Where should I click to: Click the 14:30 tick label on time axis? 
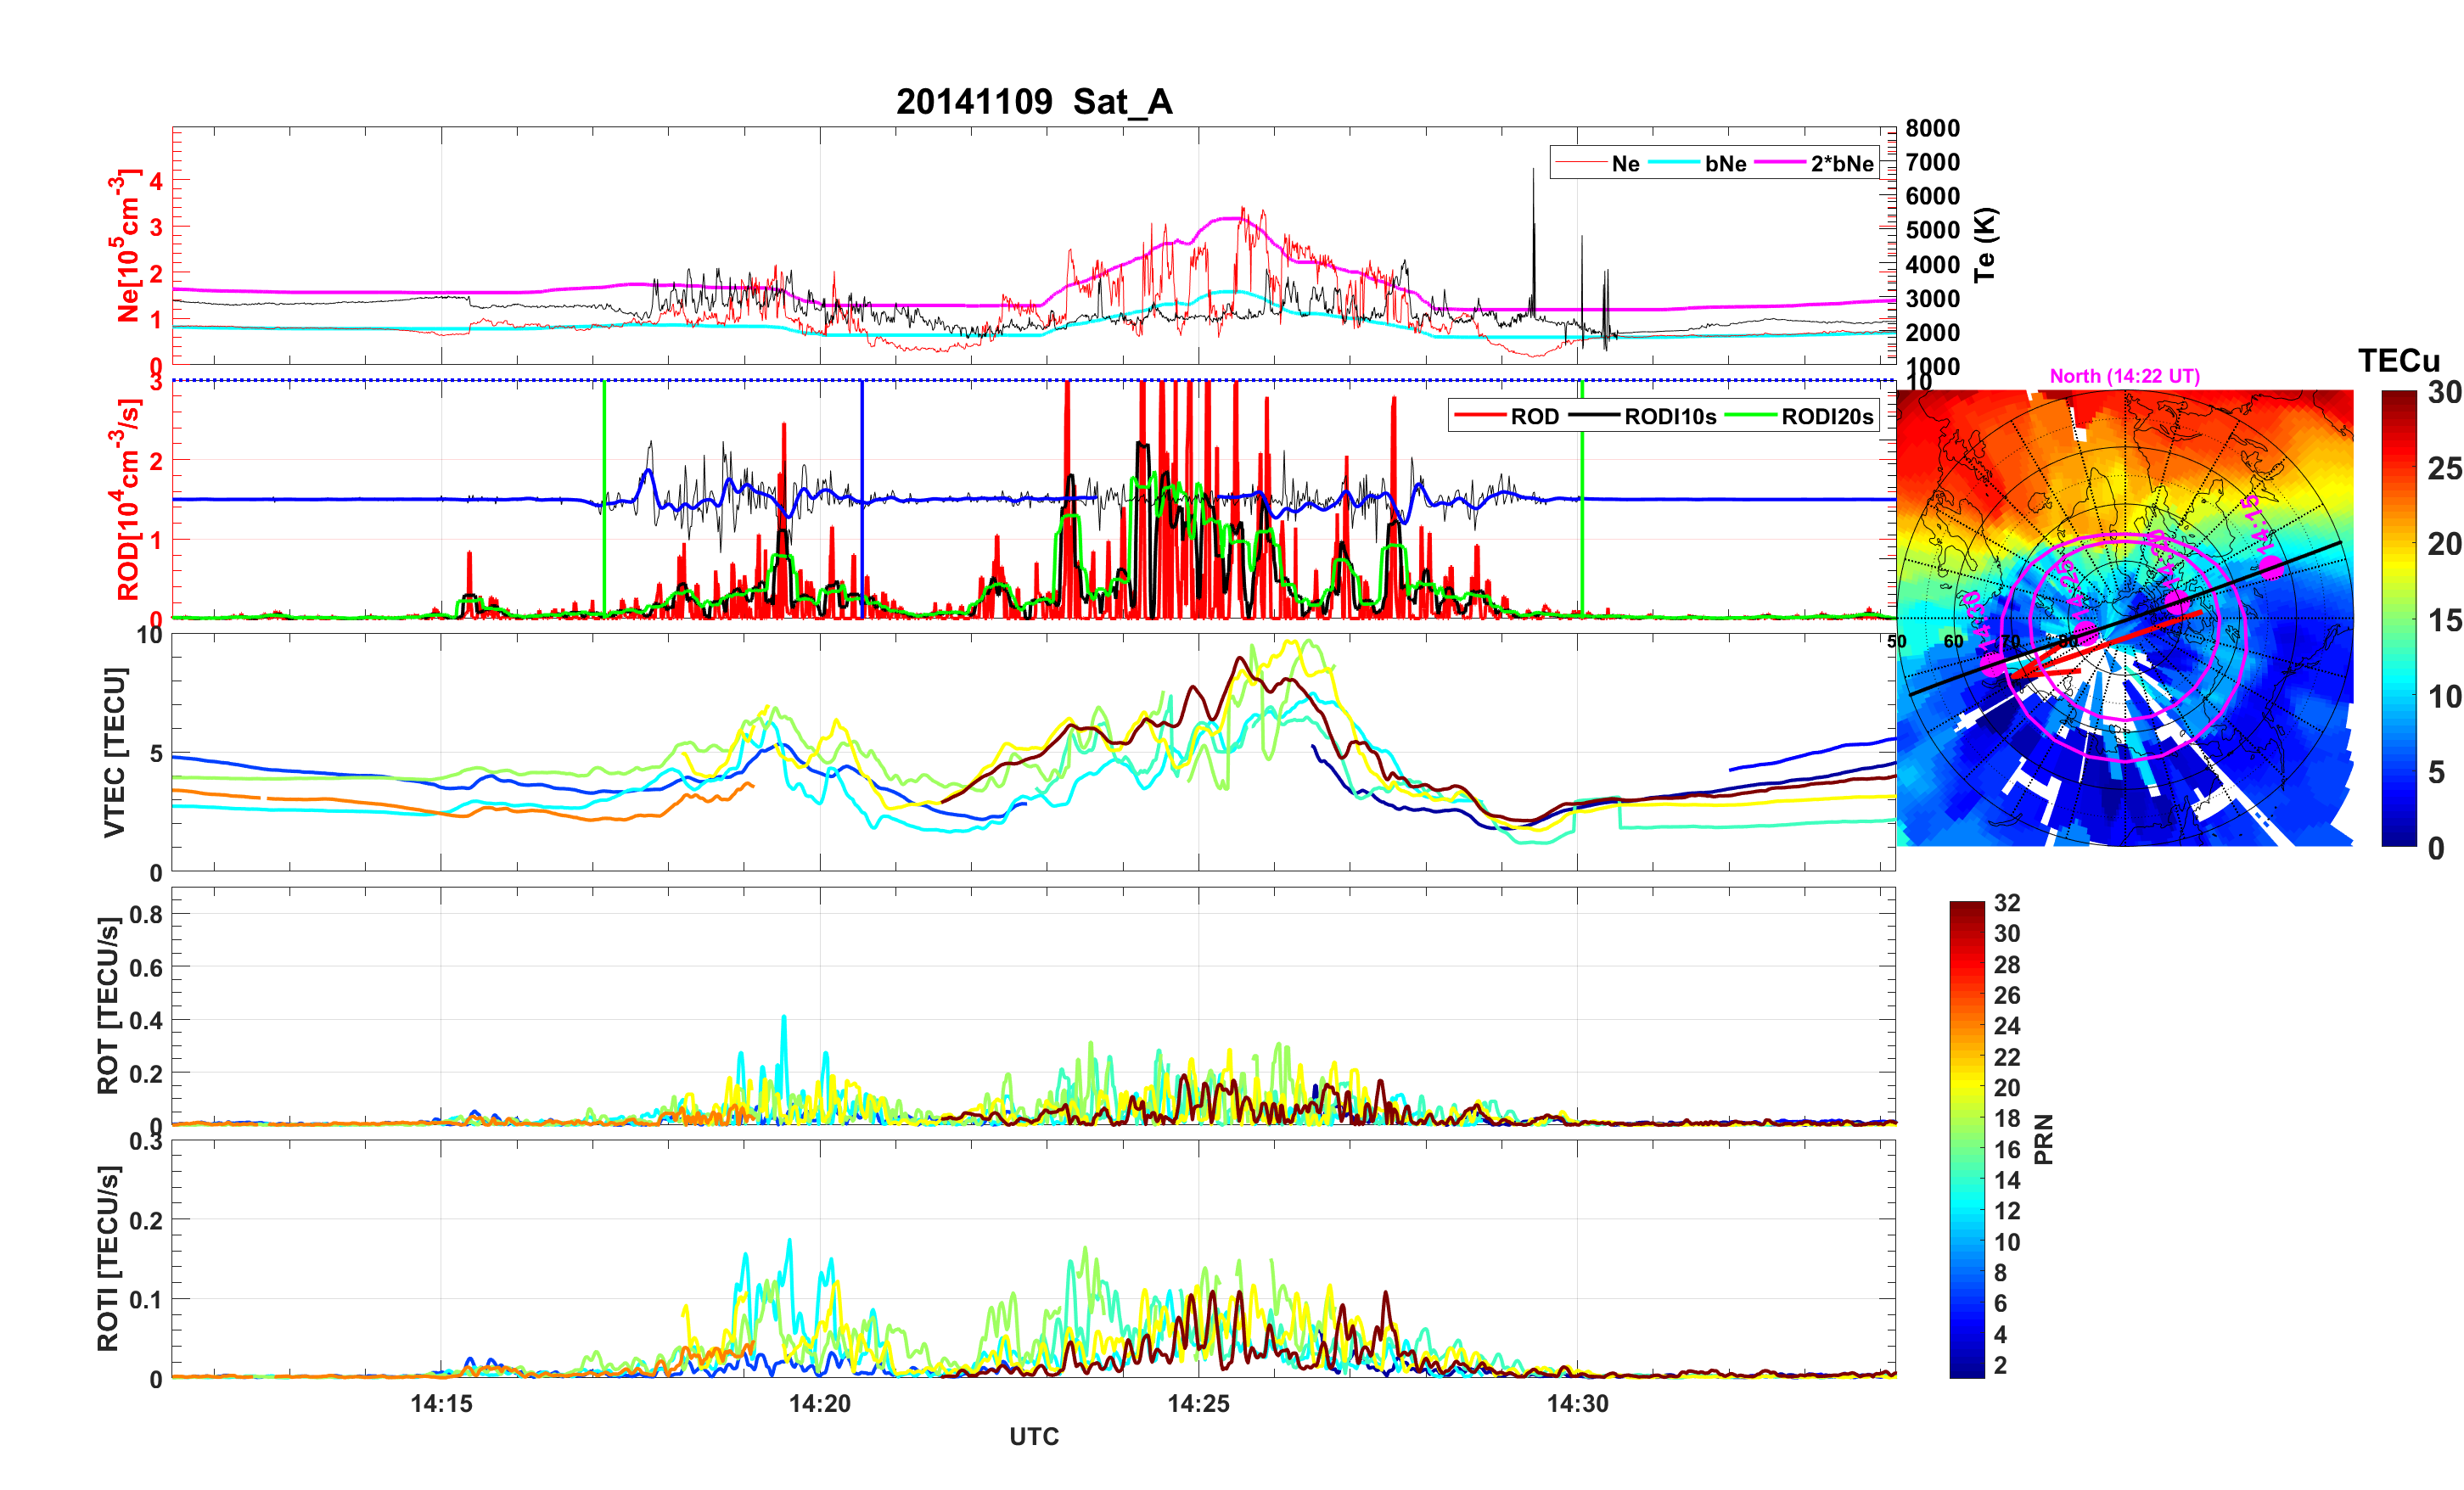click(1577, 1404)
